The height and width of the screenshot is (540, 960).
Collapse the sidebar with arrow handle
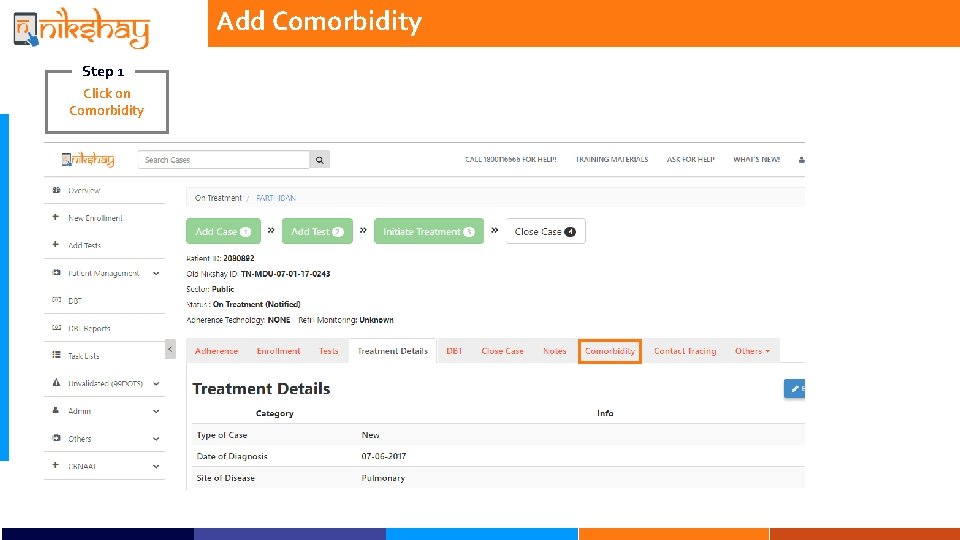click(170, 349)
